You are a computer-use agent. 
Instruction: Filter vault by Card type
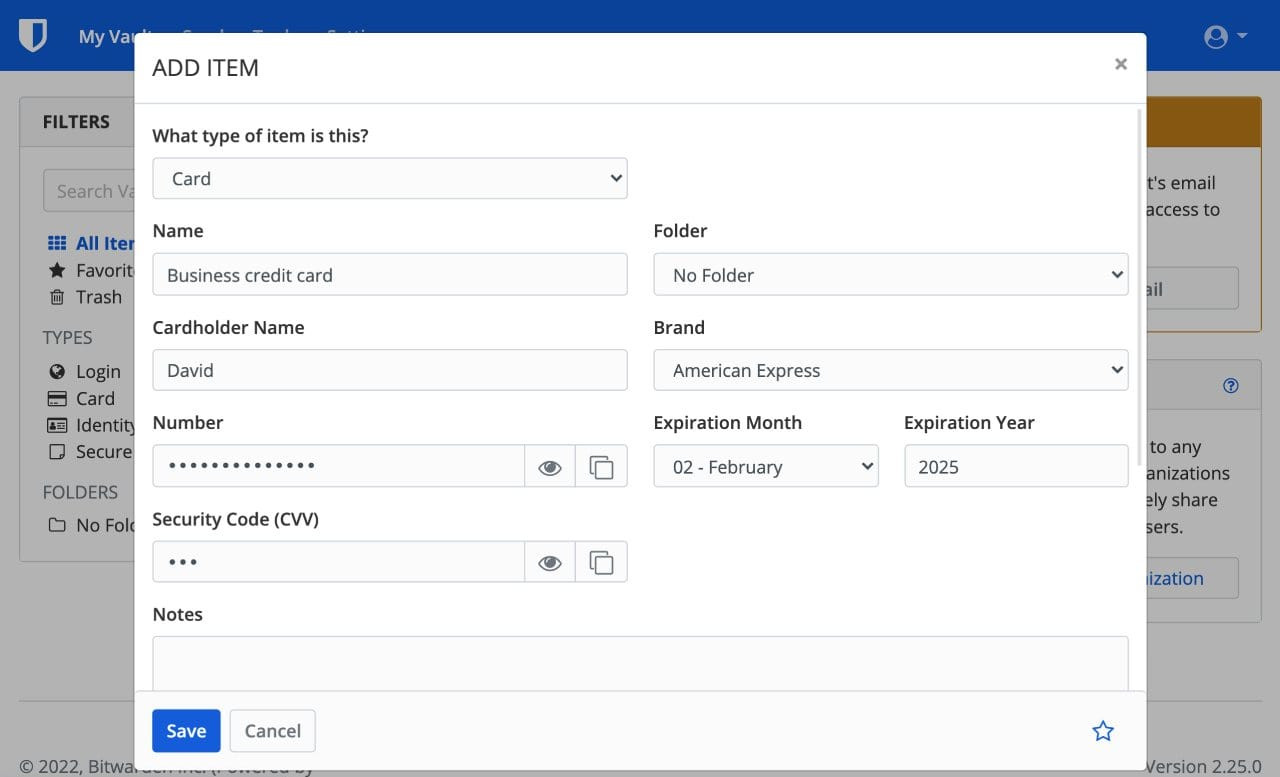point(82,398)
